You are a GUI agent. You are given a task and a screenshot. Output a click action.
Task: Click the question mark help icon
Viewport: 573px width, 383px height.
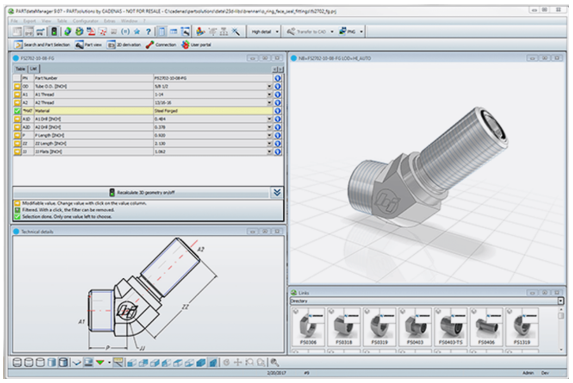(148, 32)
